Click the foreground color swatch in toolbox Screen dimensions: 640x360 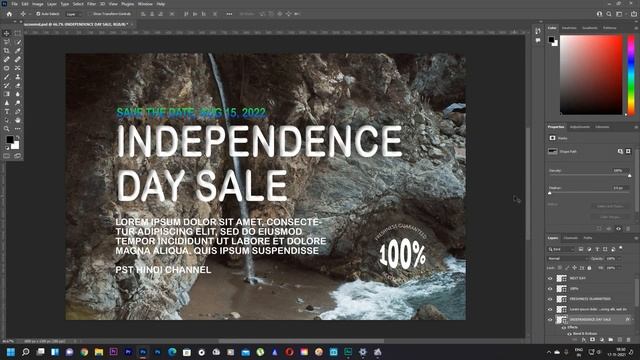tap(10, 139)
